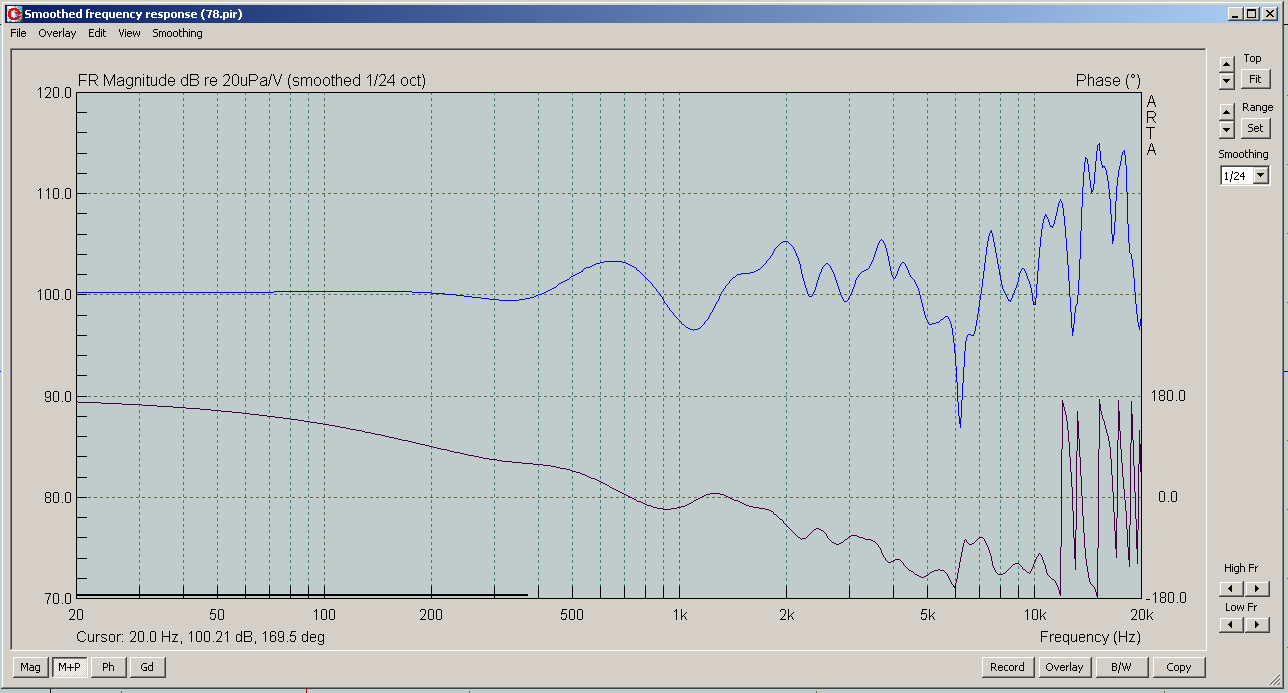Close the Smoothed frequency response window

(1269, 14)
